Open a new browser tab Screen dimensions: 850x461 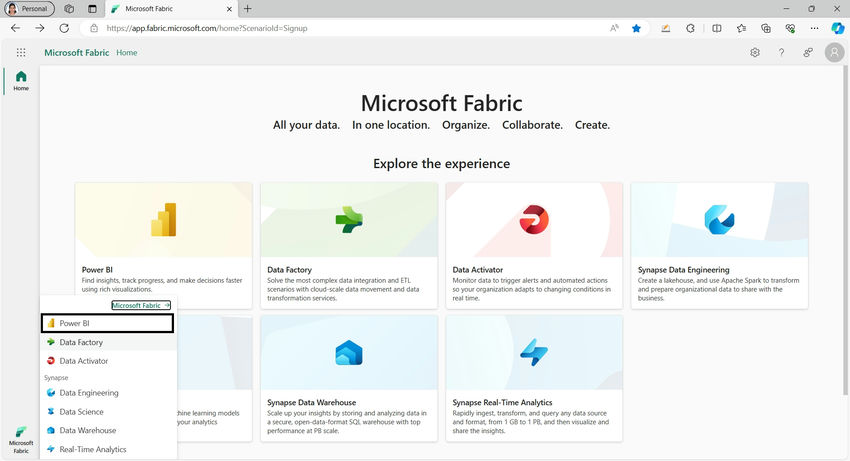247,9
